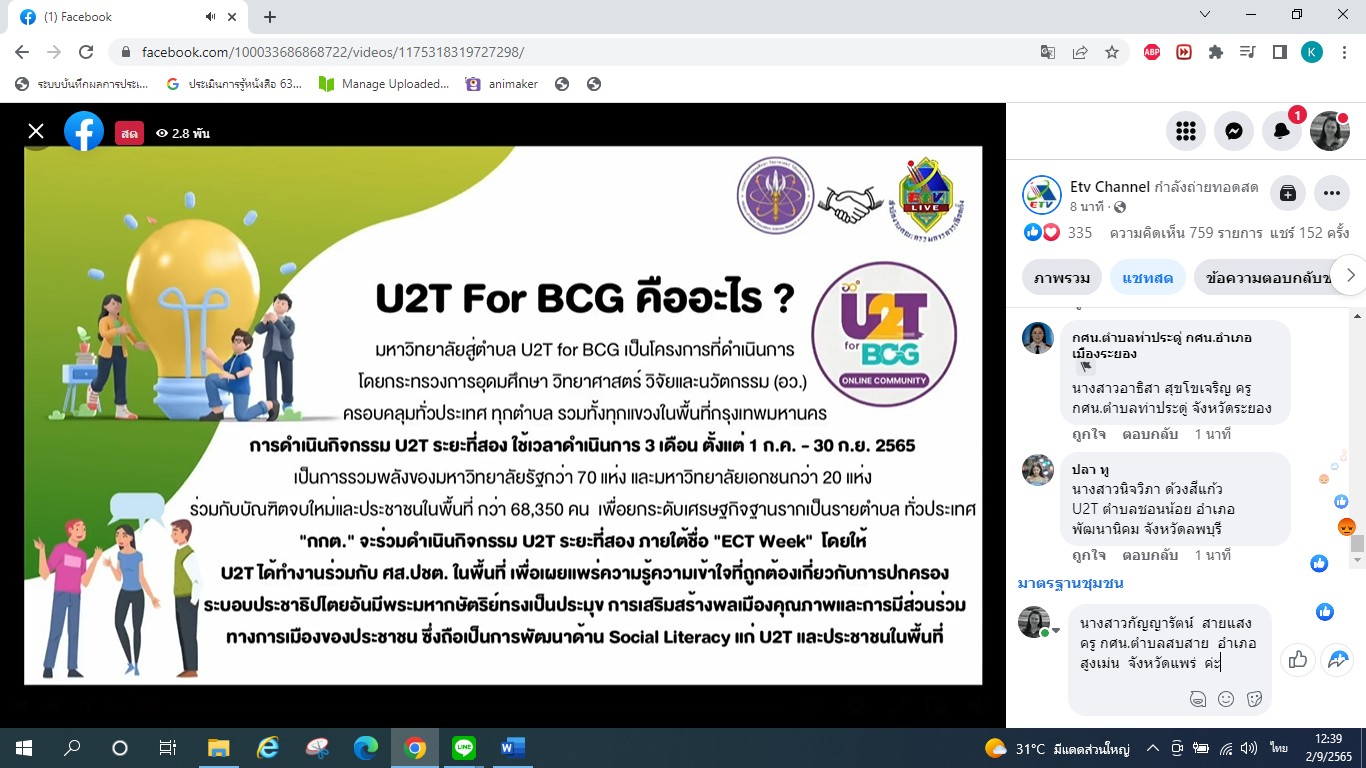Open the three-dot post options menu
This screenshot has width=1366, height=768.
click(1332, 194)
